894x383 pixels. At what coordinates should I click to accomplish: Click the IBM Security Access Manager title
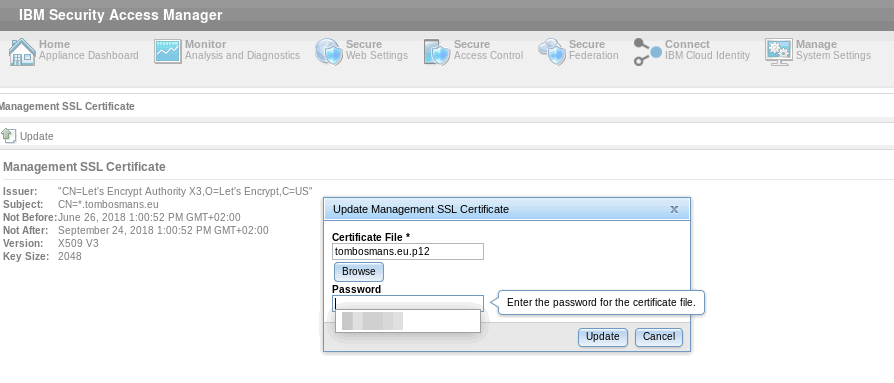[120, 15]
